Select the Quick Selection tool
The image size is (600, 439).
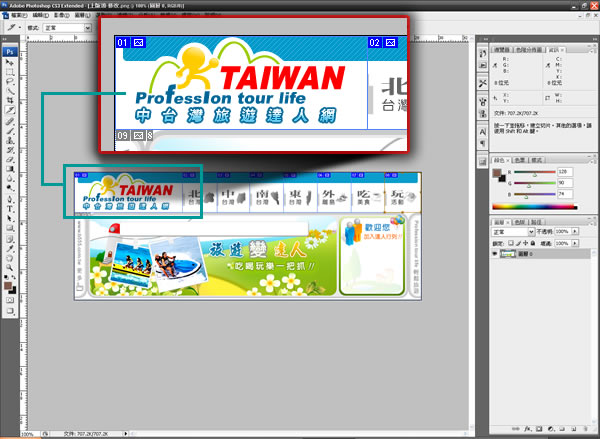point(10,91)
